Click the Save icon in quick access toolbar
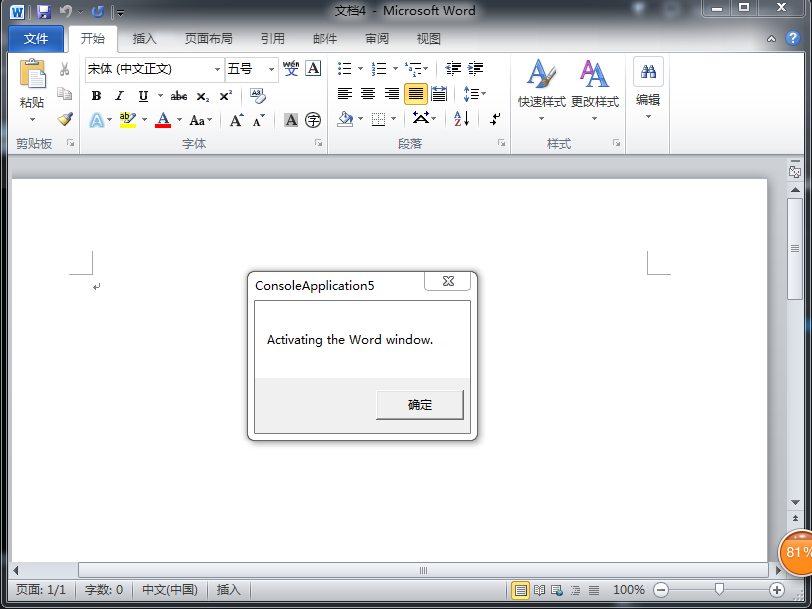Viewport: 812px width, 609px height. pos(44,11)
